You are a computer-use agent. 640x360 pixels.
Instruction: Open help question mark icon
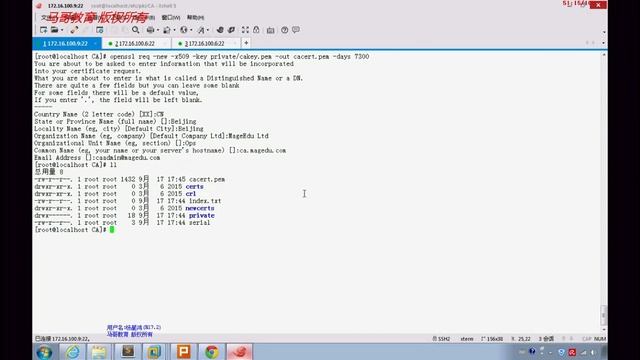coord(284,30)
